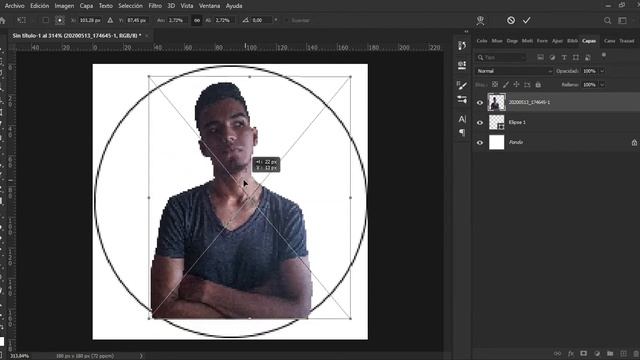Image resolution: width=640 pixels, height=360 pixels.
Task: Edit the Y position field
Action: 137,20
